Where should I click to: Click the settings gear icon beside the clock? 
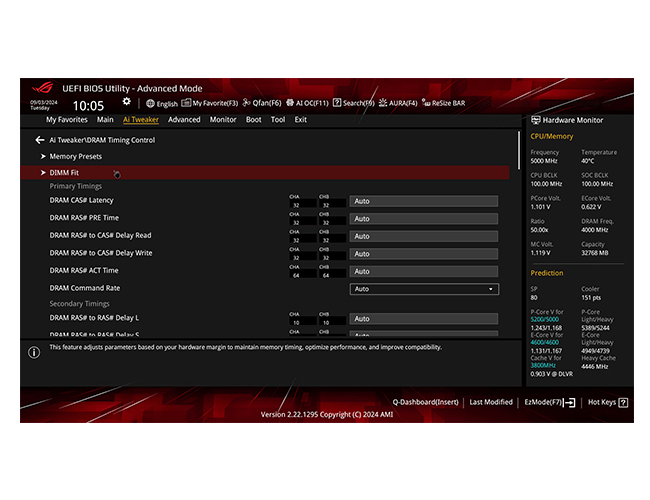point(126,101)
